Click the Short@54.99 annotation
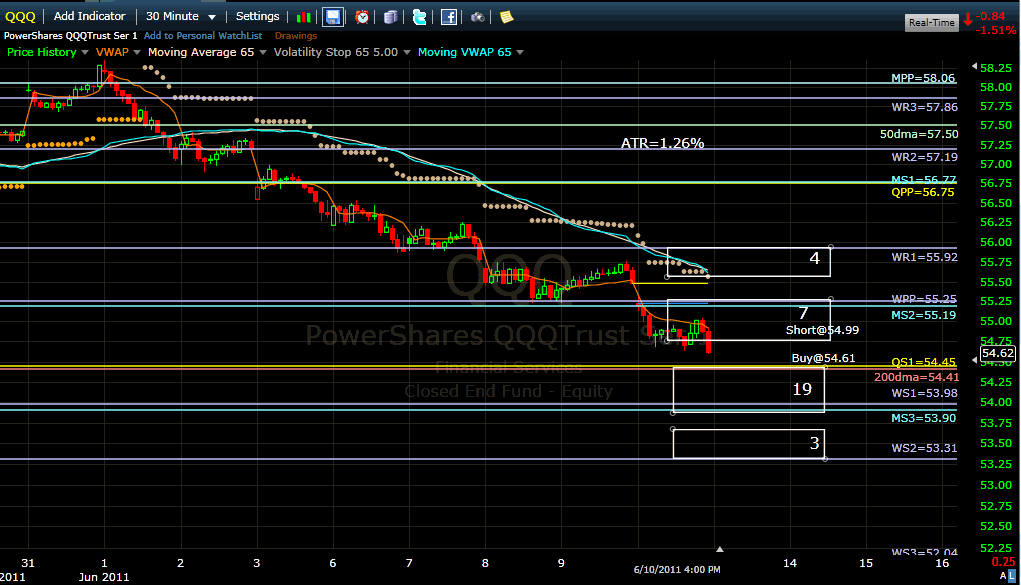 [x=822, y=330]
